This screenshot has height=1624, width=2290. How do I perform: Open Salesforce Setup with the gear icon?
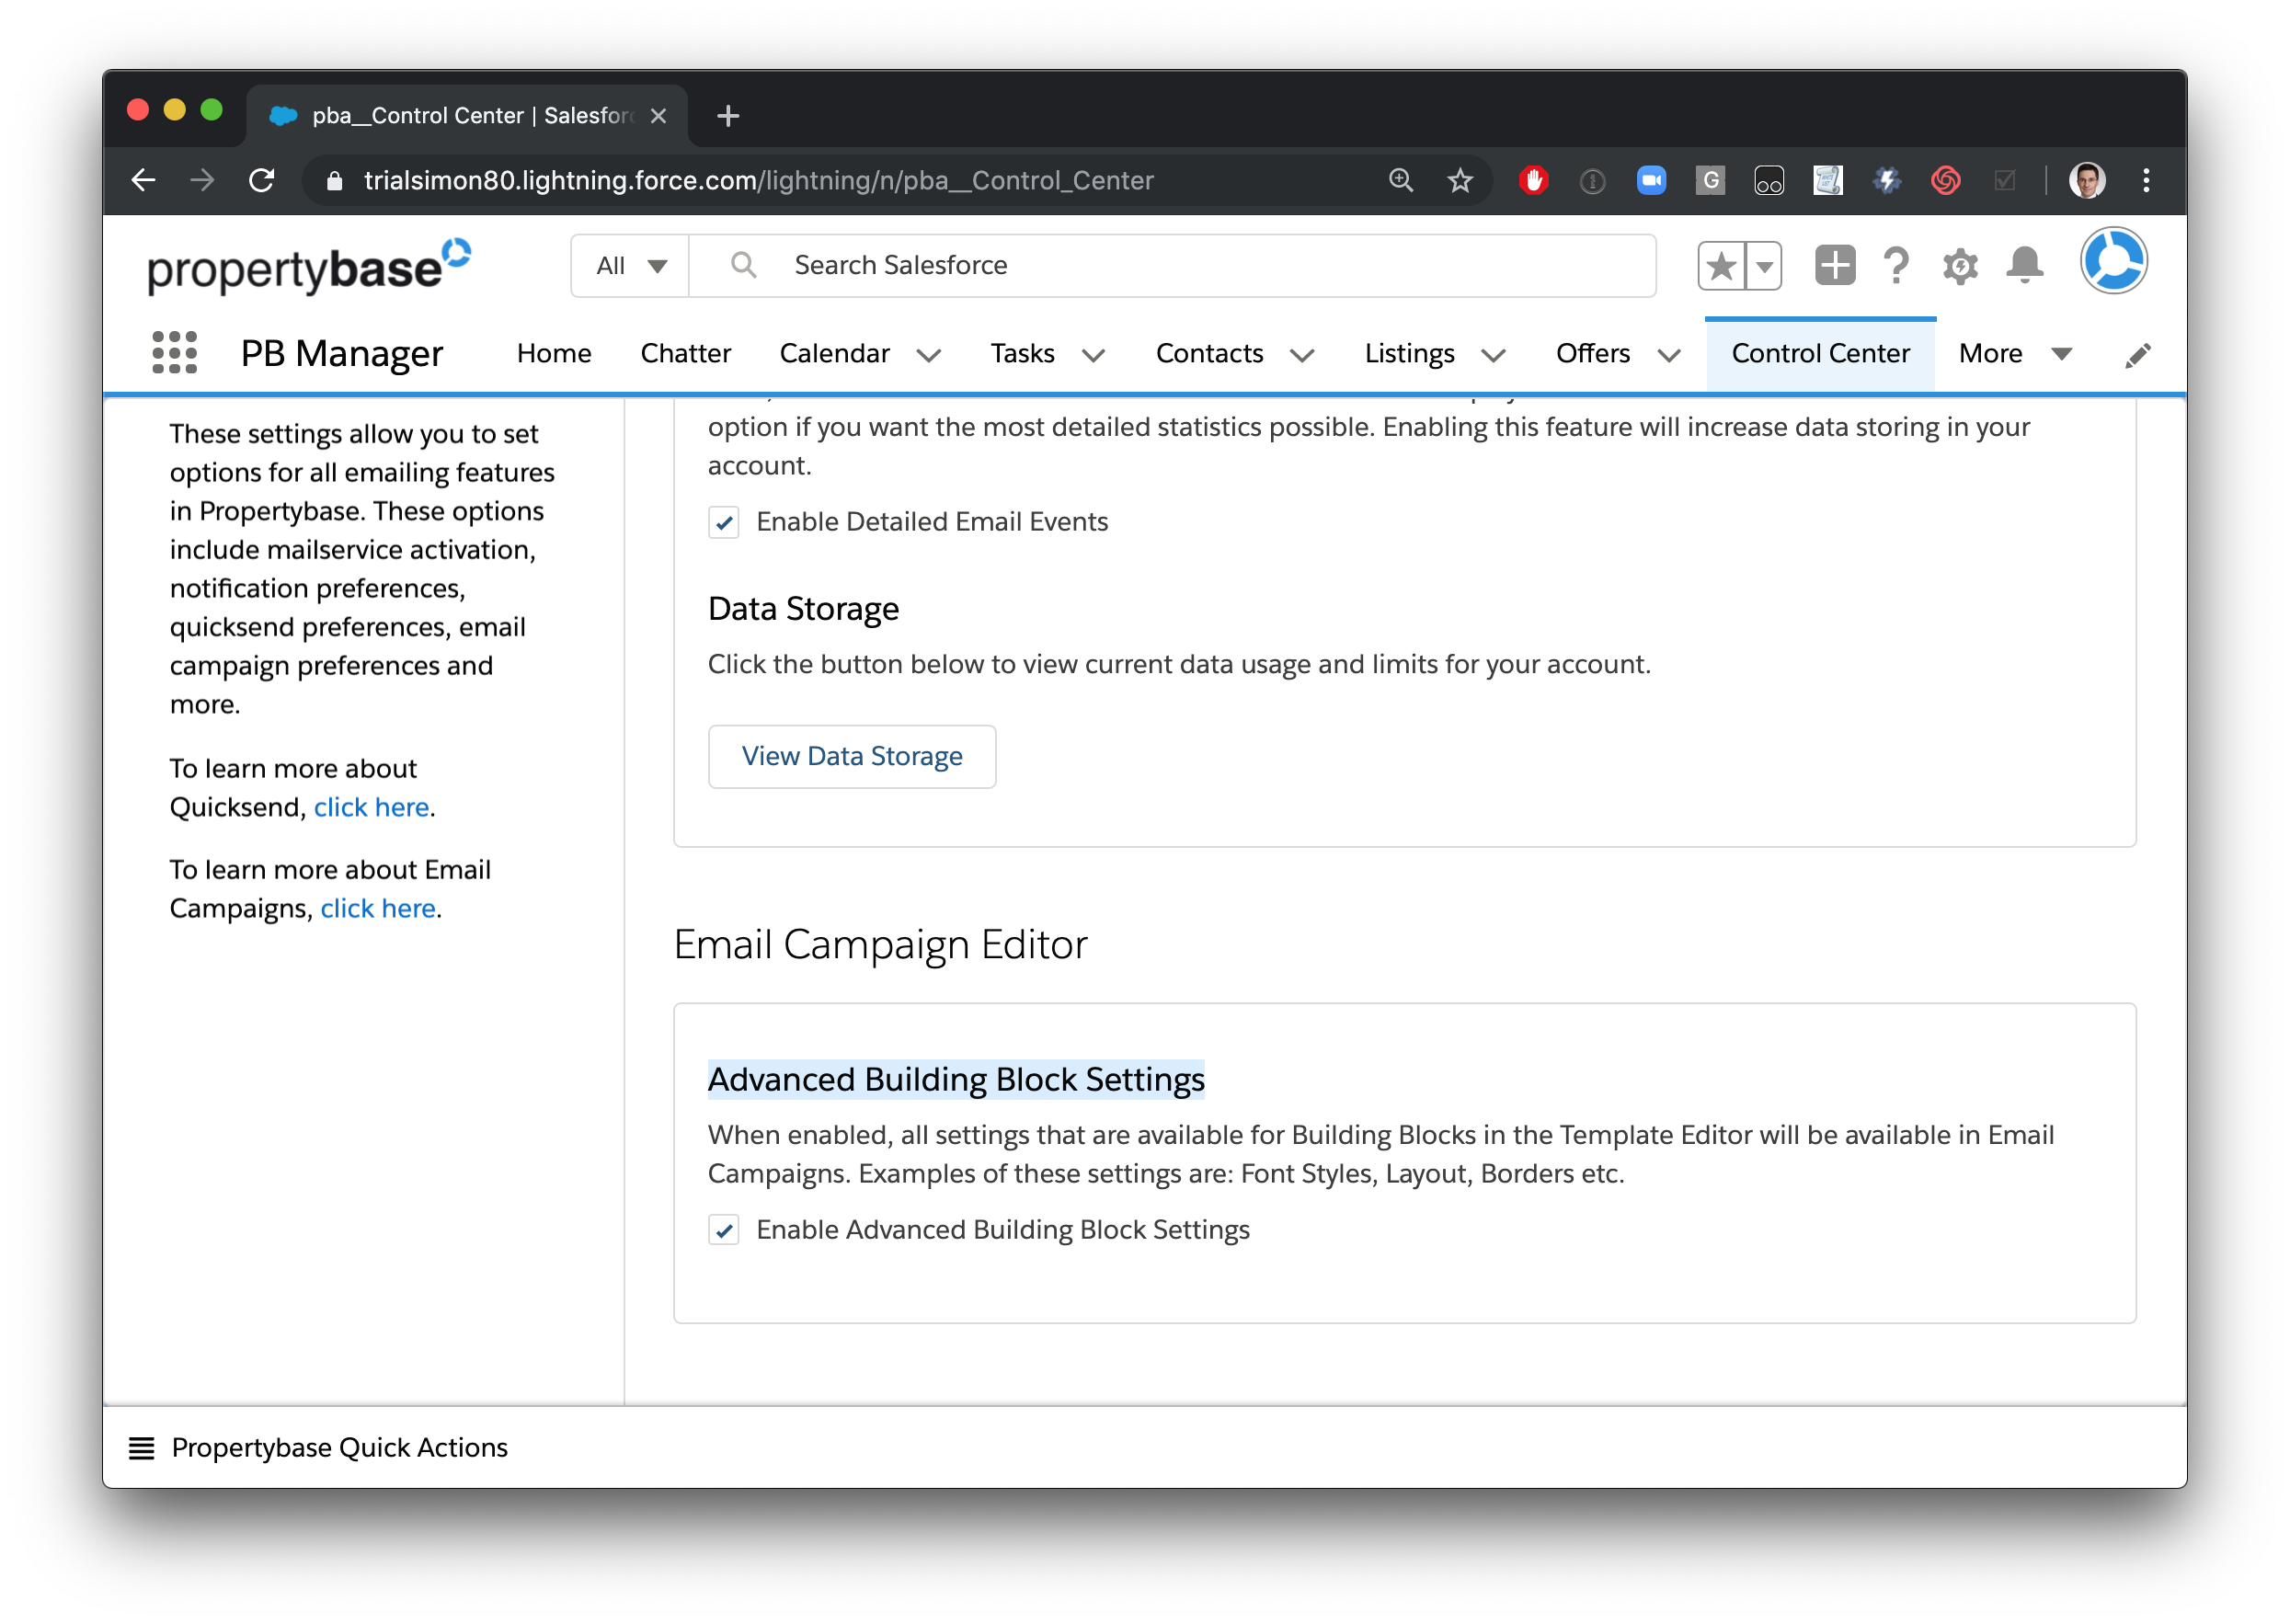click(x=1960, y=265)
